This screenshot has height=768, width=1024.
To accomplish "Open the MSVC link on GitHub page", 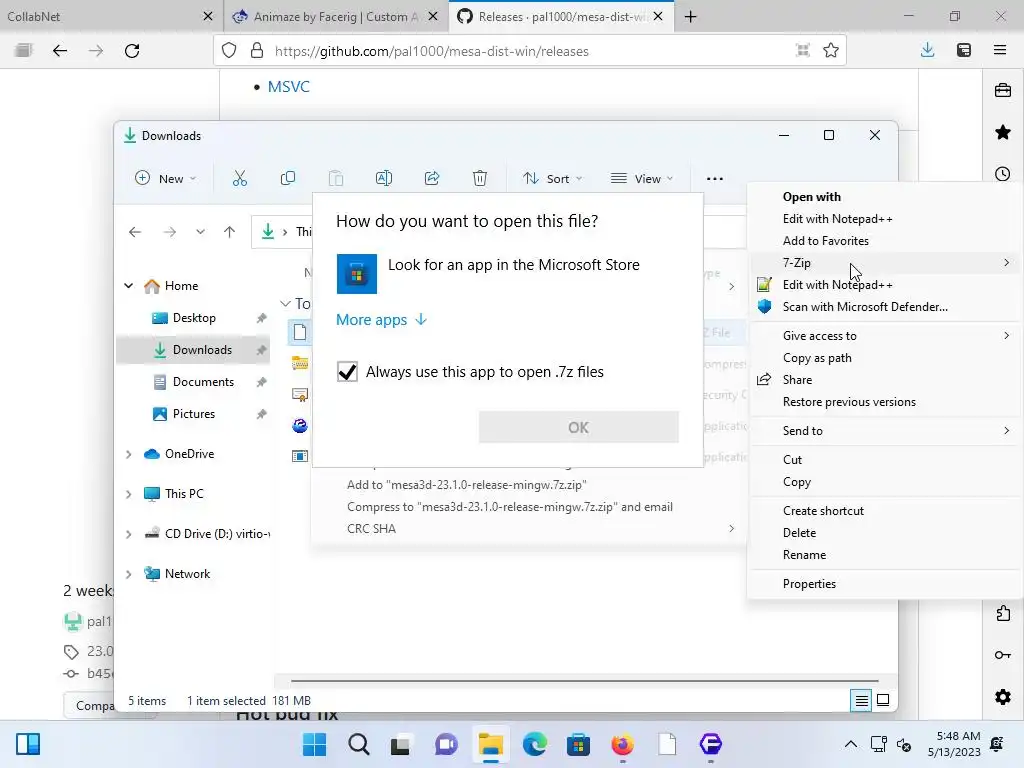I will (289, 87).
